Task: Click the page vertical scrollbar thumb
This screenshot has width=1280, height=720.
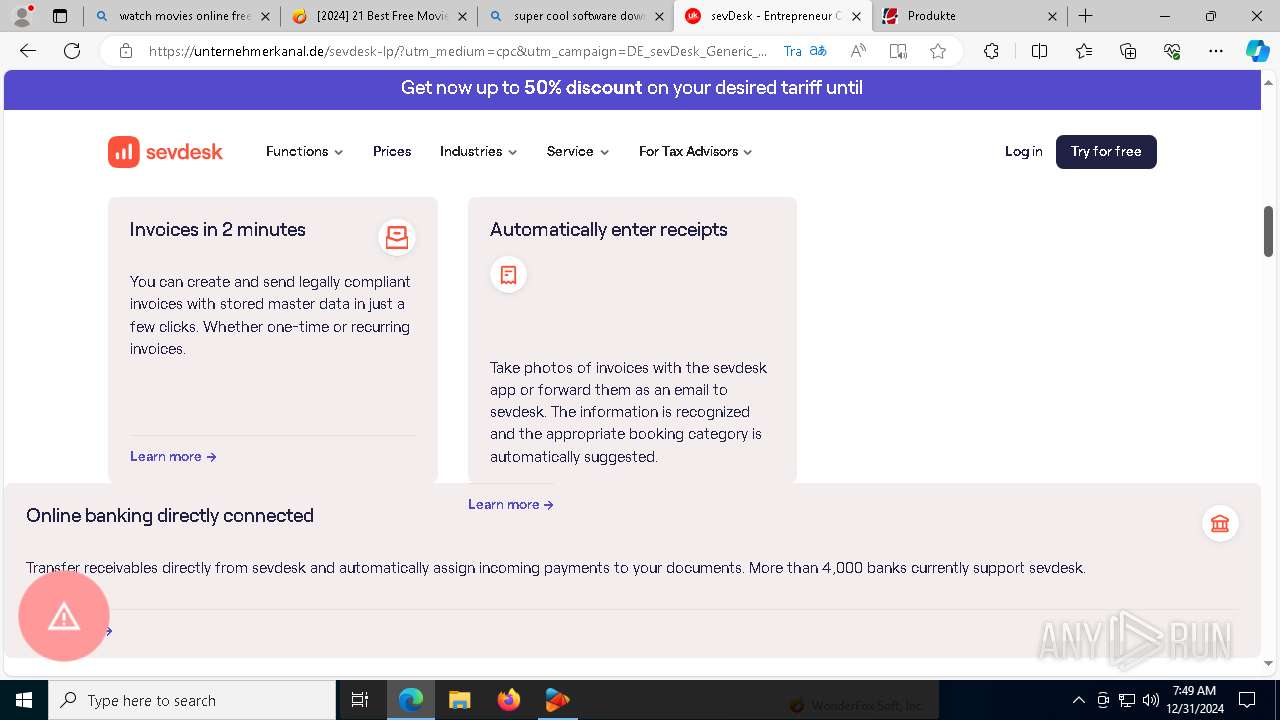Action: (1269, 231)
